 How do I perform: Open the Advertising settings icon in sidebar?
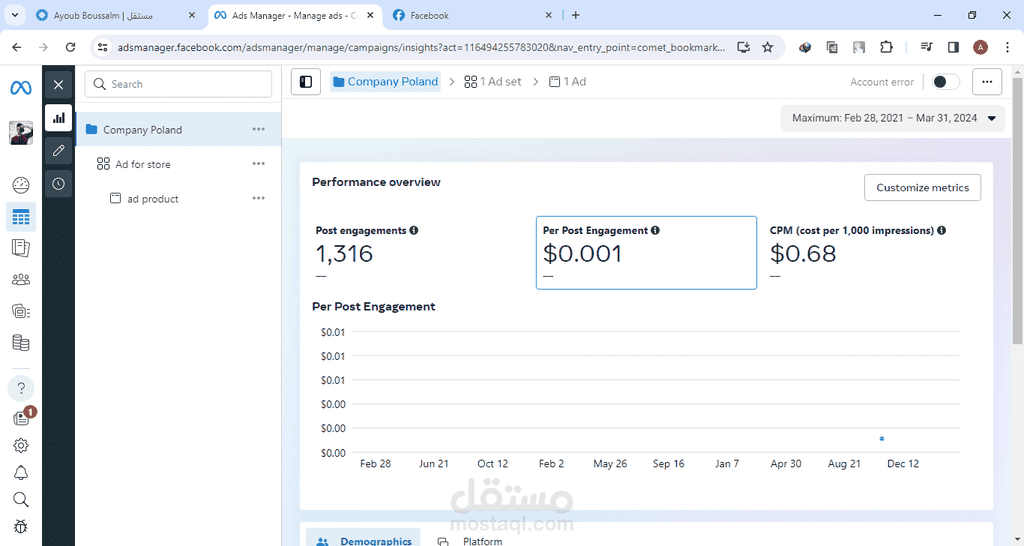click(x=21, y=311)
